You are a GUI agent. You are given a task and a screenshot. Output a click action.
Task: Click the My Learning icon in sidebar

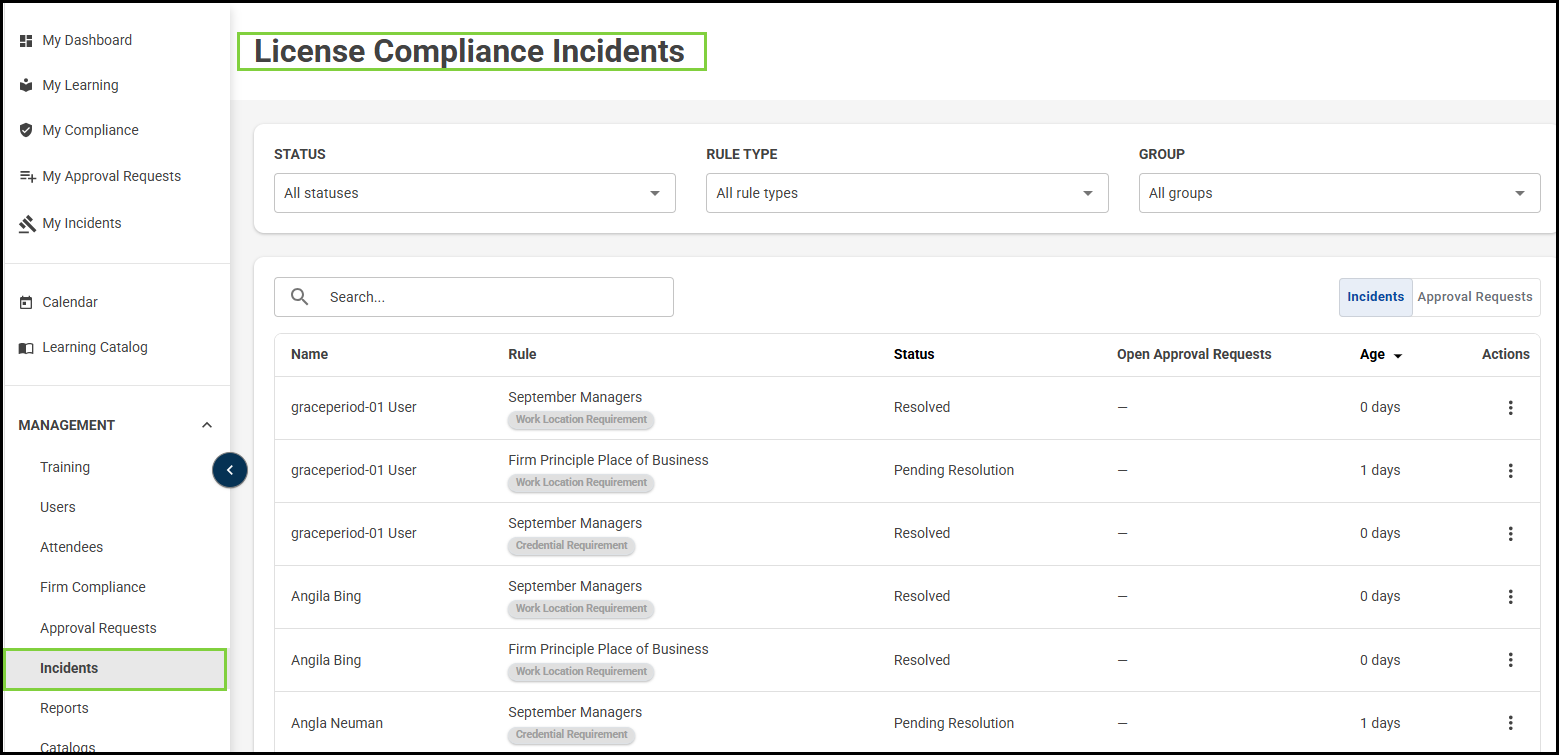click(26, 86)
